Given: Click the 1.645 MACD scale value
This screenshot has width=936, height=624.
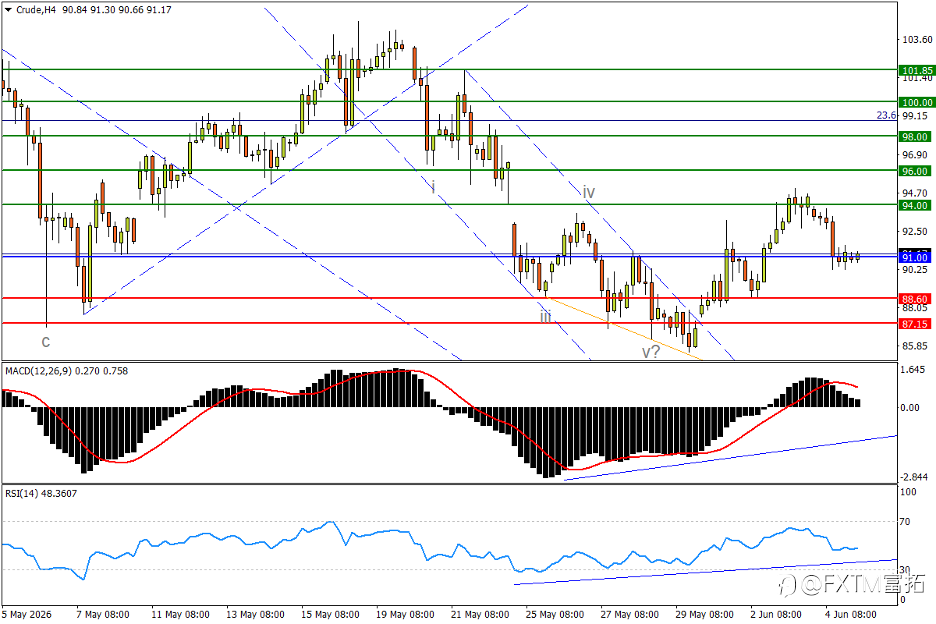Looking at the screenshot, I should coord(913,370).
